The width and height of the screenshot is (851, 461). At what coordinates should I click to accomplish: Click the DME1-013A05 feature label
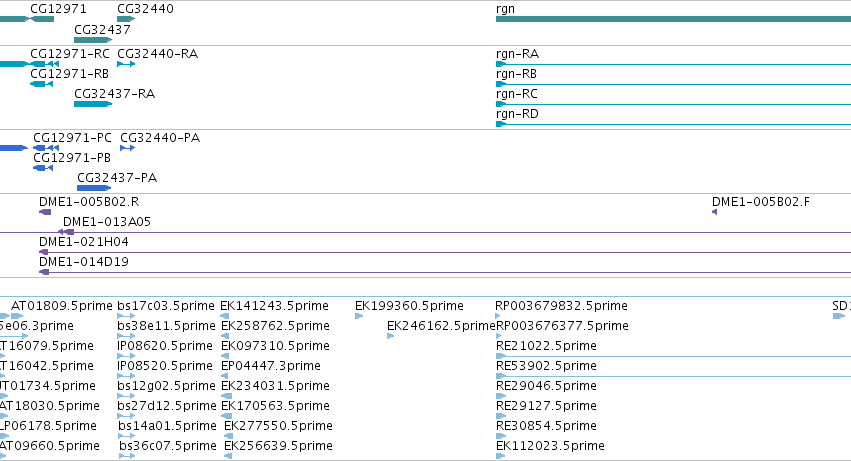click(x=107, y=222)
